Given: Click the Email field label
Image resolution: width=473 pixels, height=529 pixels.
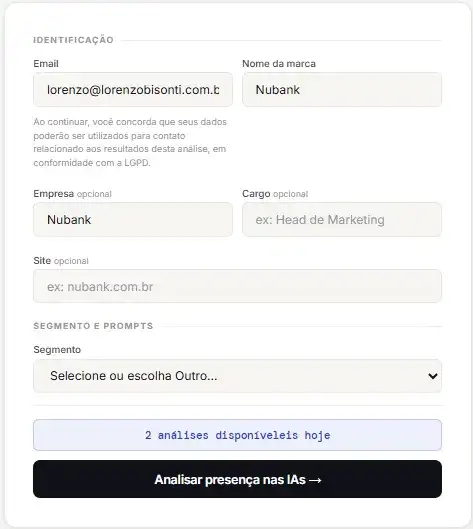Looking at the screenshot, I should point(46,63).
